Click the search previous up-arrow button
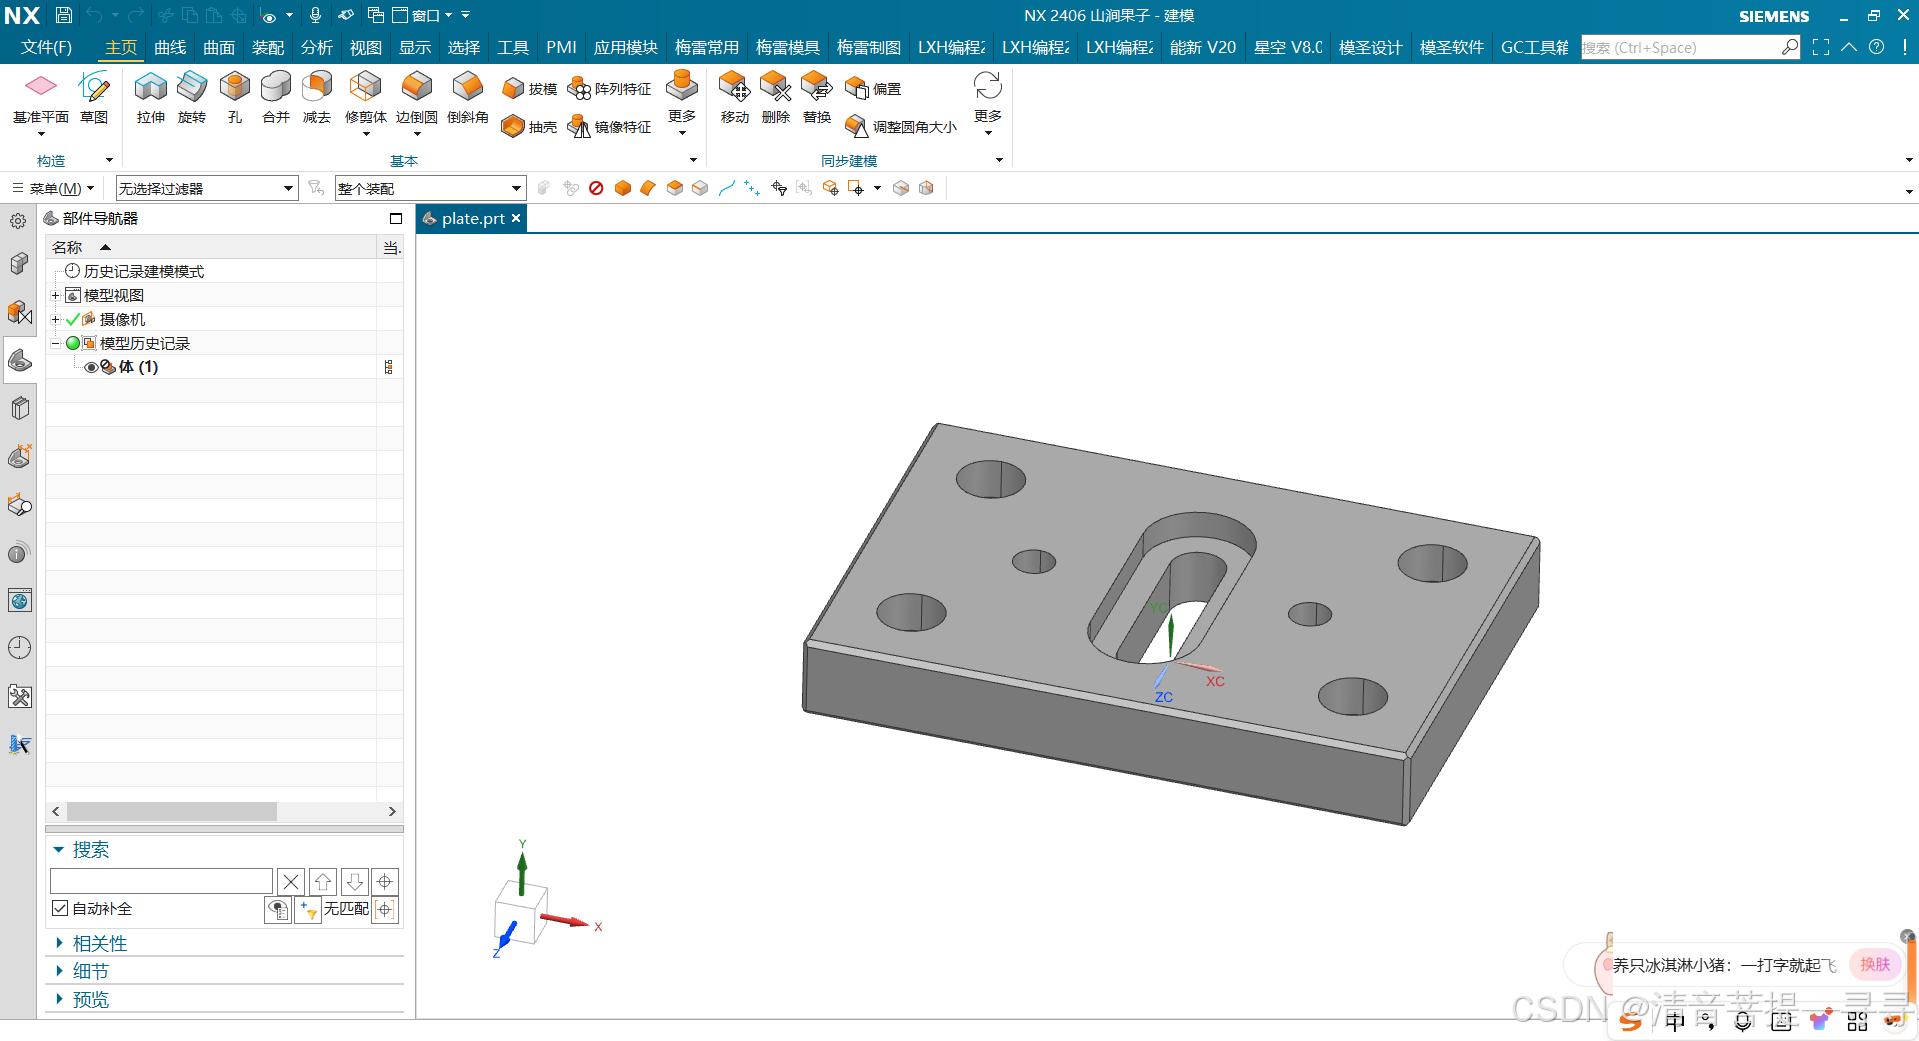The height and width of the screenshot is (1041, 1919). click(323, 881)
